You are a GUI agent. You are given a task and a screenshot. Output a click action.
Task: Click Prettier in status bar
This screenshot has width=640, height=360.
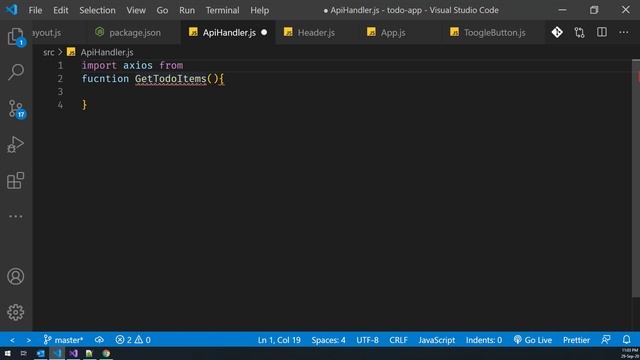pyautogui.click(x=576, y=340)
